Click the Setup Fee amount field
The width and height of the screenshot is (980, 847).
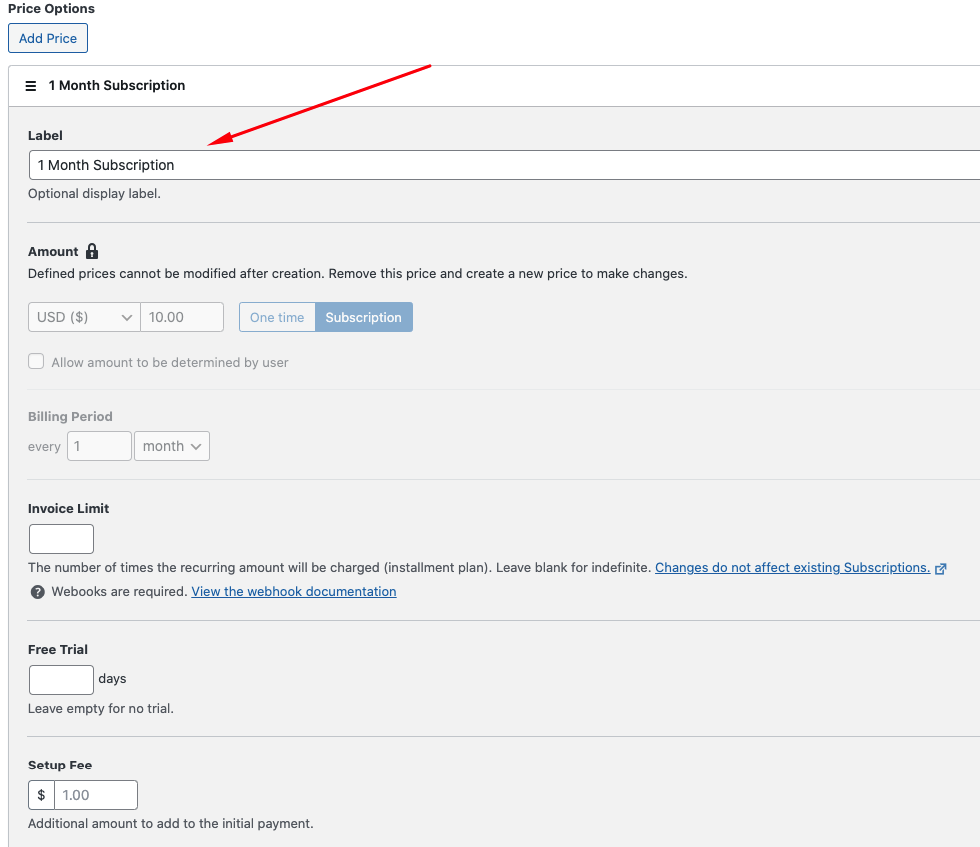pos(96,795)
